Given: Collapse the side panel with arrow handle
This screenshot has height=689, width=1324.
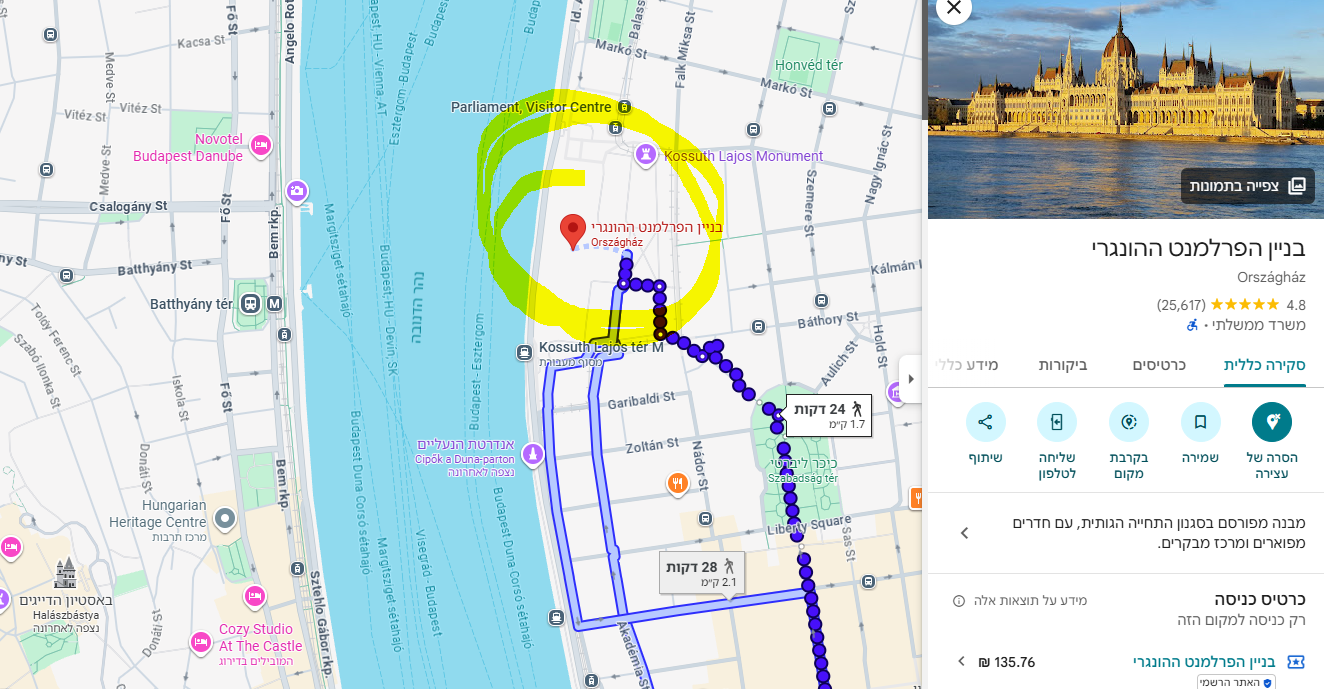Looking at the screenshot, I should [910, 379].
